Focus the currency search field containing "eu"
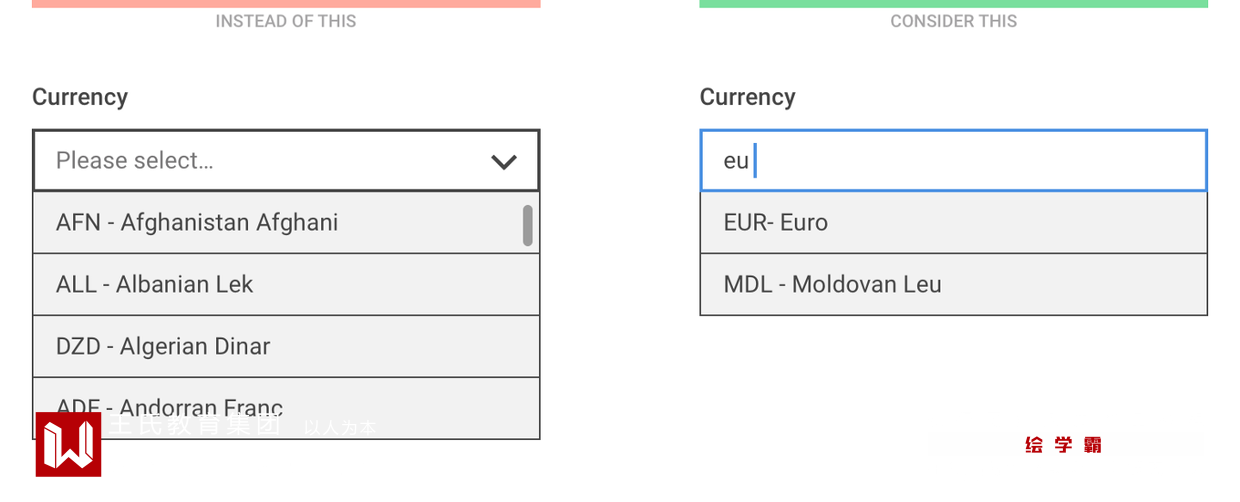This screenshot has height=502, width=1240. tap(953, 161)
